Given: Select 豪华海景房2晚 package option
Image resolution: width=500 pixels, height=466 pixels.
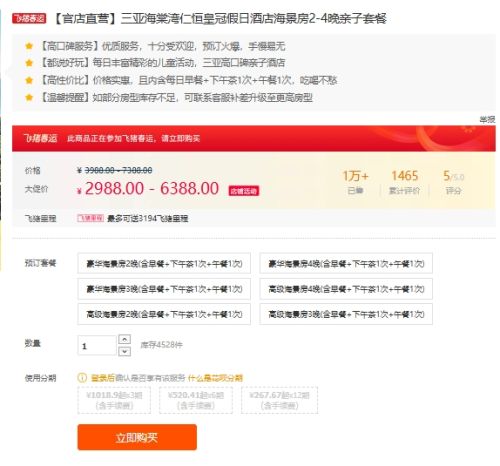Looking at the screenshot, I should [x=164, y=263].
